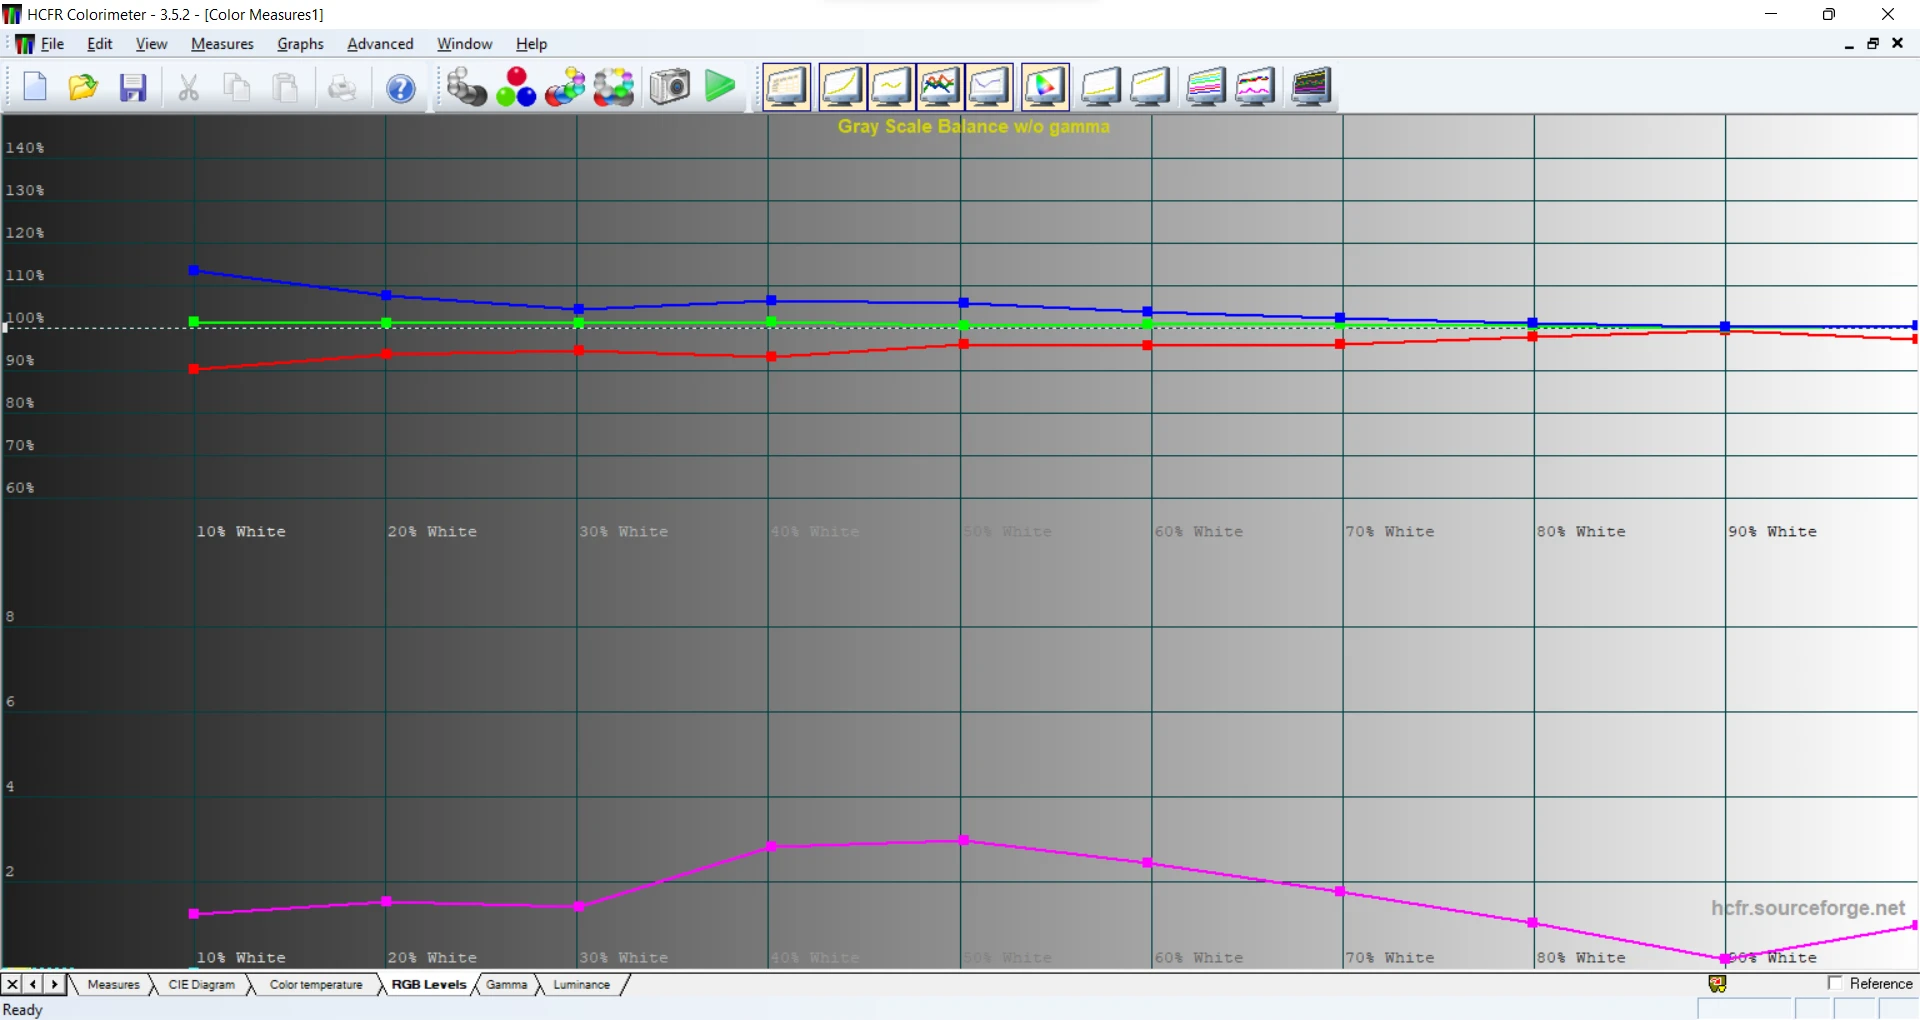Click the blue data point at 10% White
Image resolution: width=1920 pixels, height=1020 pixels.
coord(194,271)
